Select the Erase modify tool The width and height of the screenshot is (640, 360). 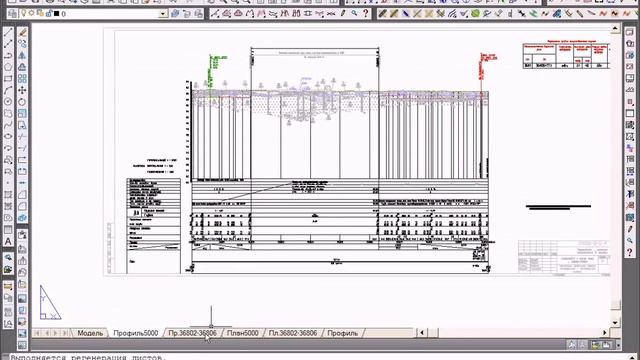[22, 33]
